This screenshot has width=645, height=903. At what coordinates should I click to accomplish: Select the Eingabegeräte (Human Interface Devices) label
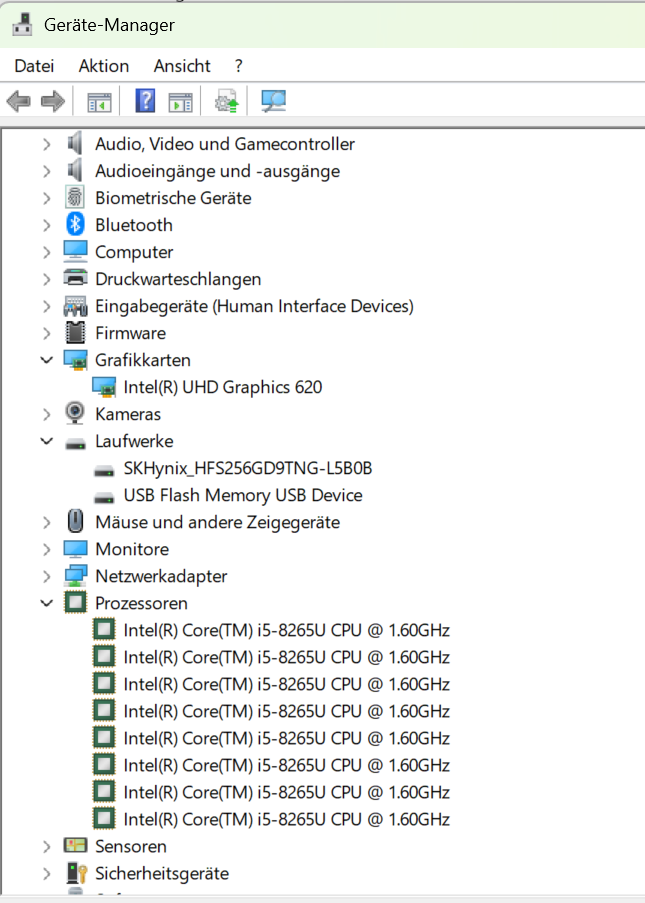(x=255, y=306)
